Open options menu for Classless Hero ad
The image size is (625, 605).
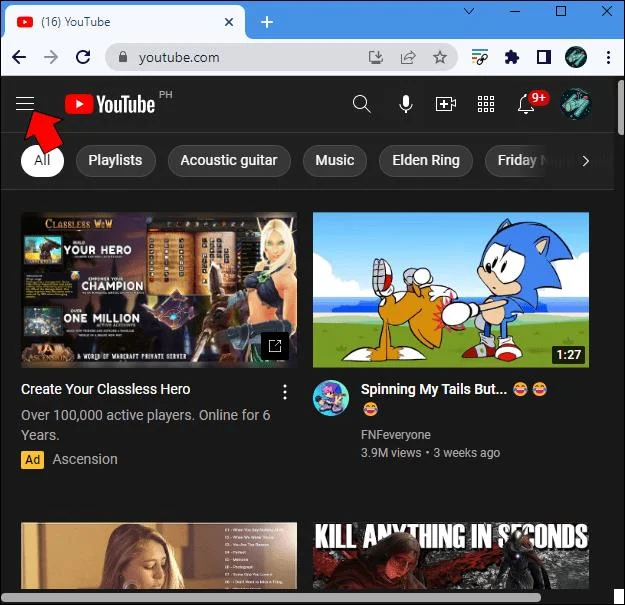285,392
